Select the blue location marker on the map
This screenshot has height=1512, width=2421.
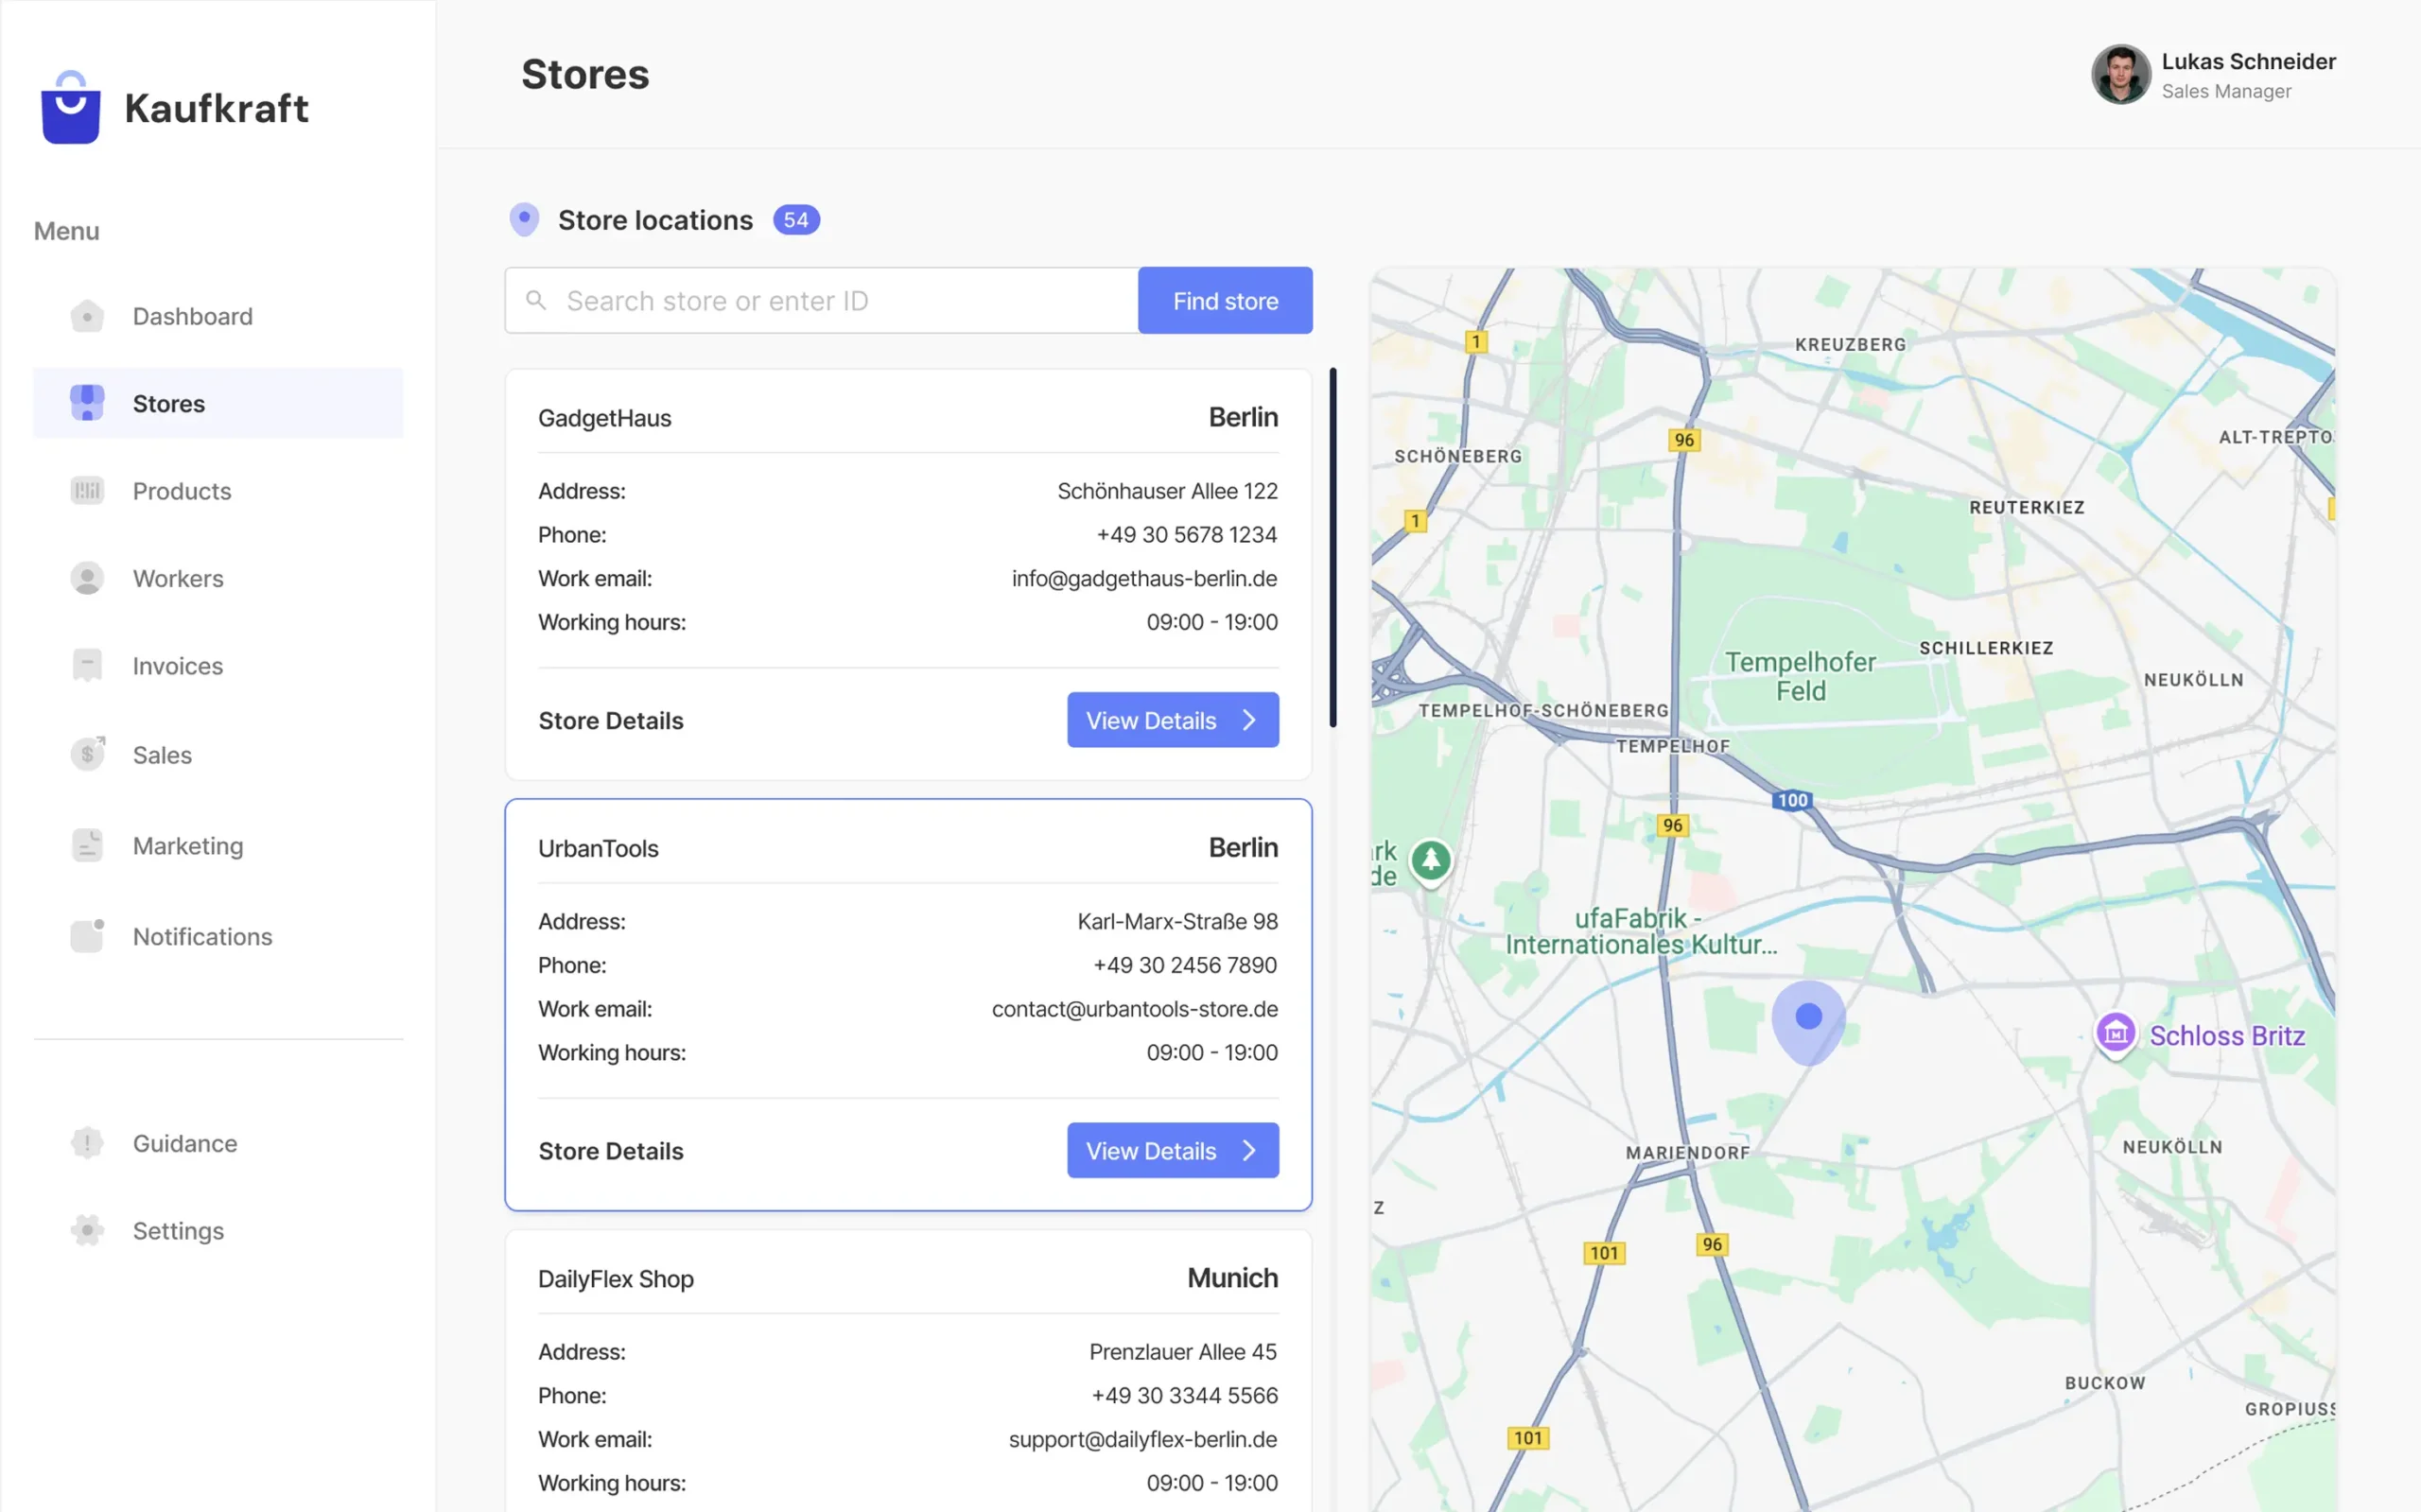[1807, 1016]
